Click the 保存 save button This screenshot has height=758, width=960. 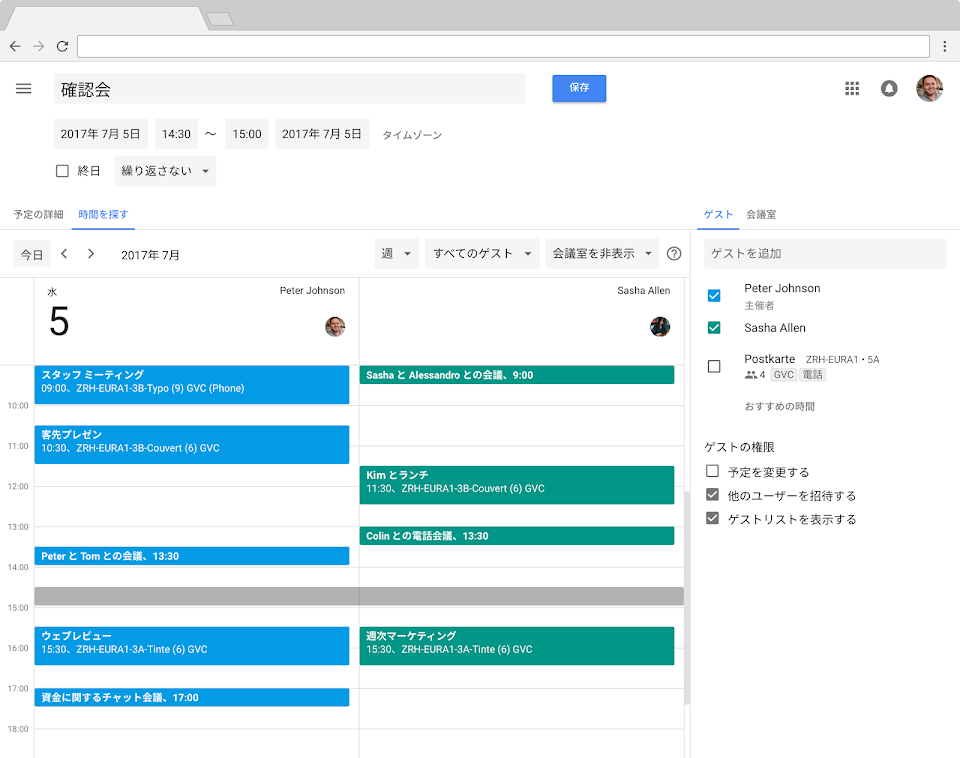point(579,88)
